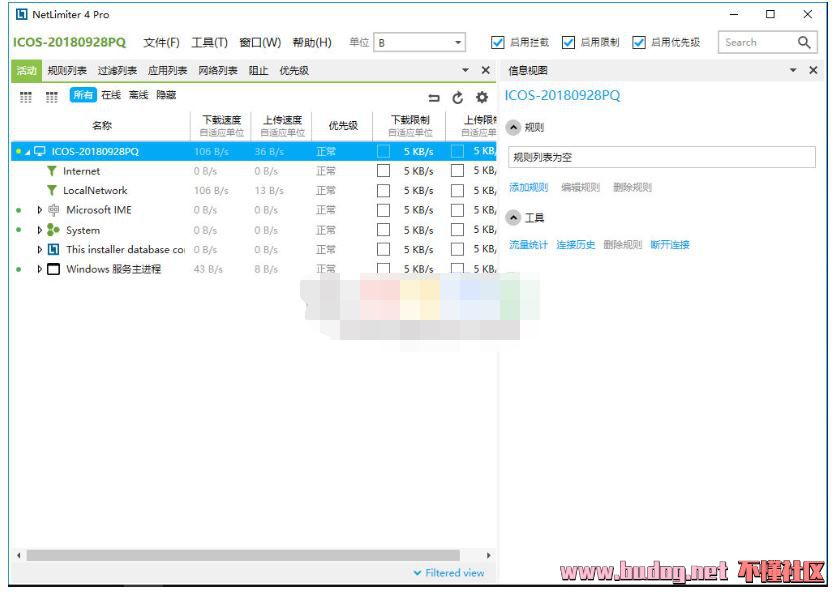This screenshot has width=834, height=592.
Task: Show only 离线 items
Action: coord(138,95)
